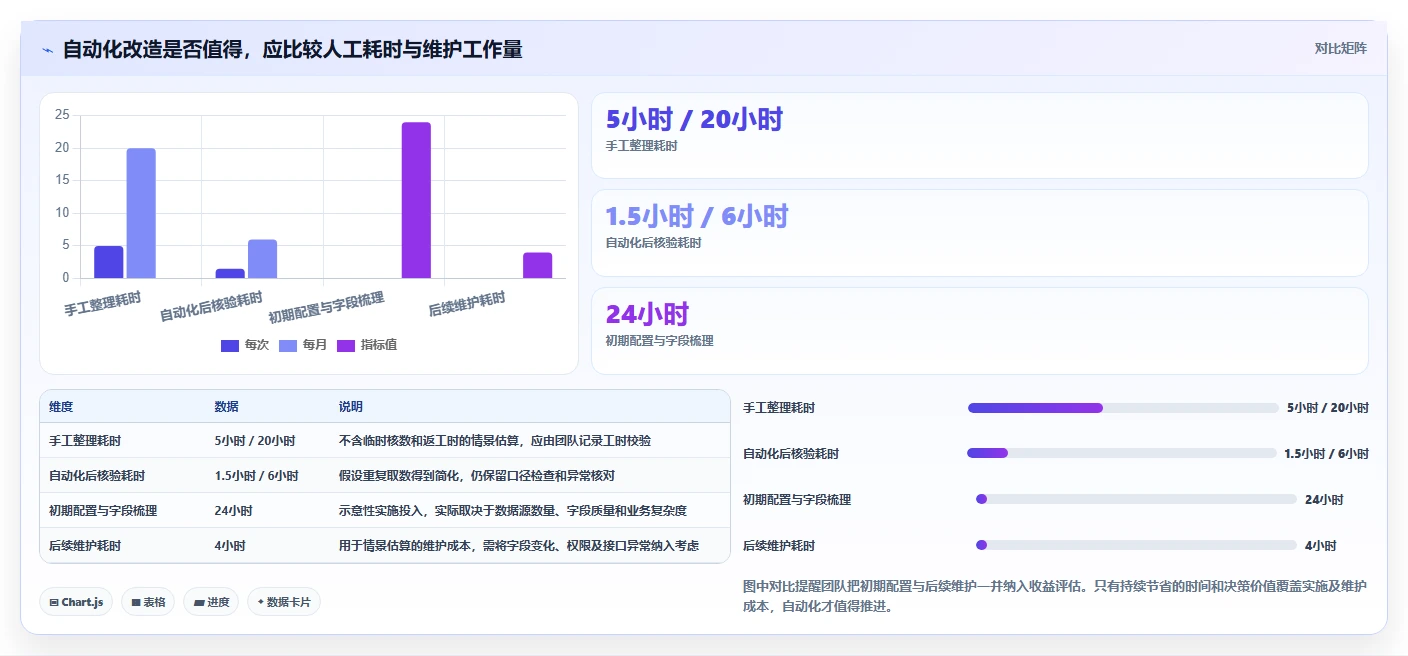This screenshot has width=1408, height=656.
Task: Click the 每次 bar for 手工整理耗时 in the chart
Action: (x=109, y=262)
